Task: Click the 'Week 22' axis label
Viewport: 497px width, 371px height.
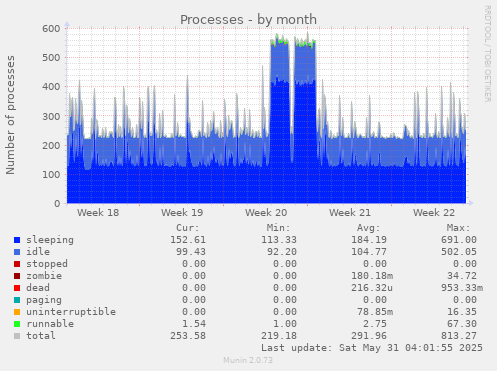Action: [434, 213]
